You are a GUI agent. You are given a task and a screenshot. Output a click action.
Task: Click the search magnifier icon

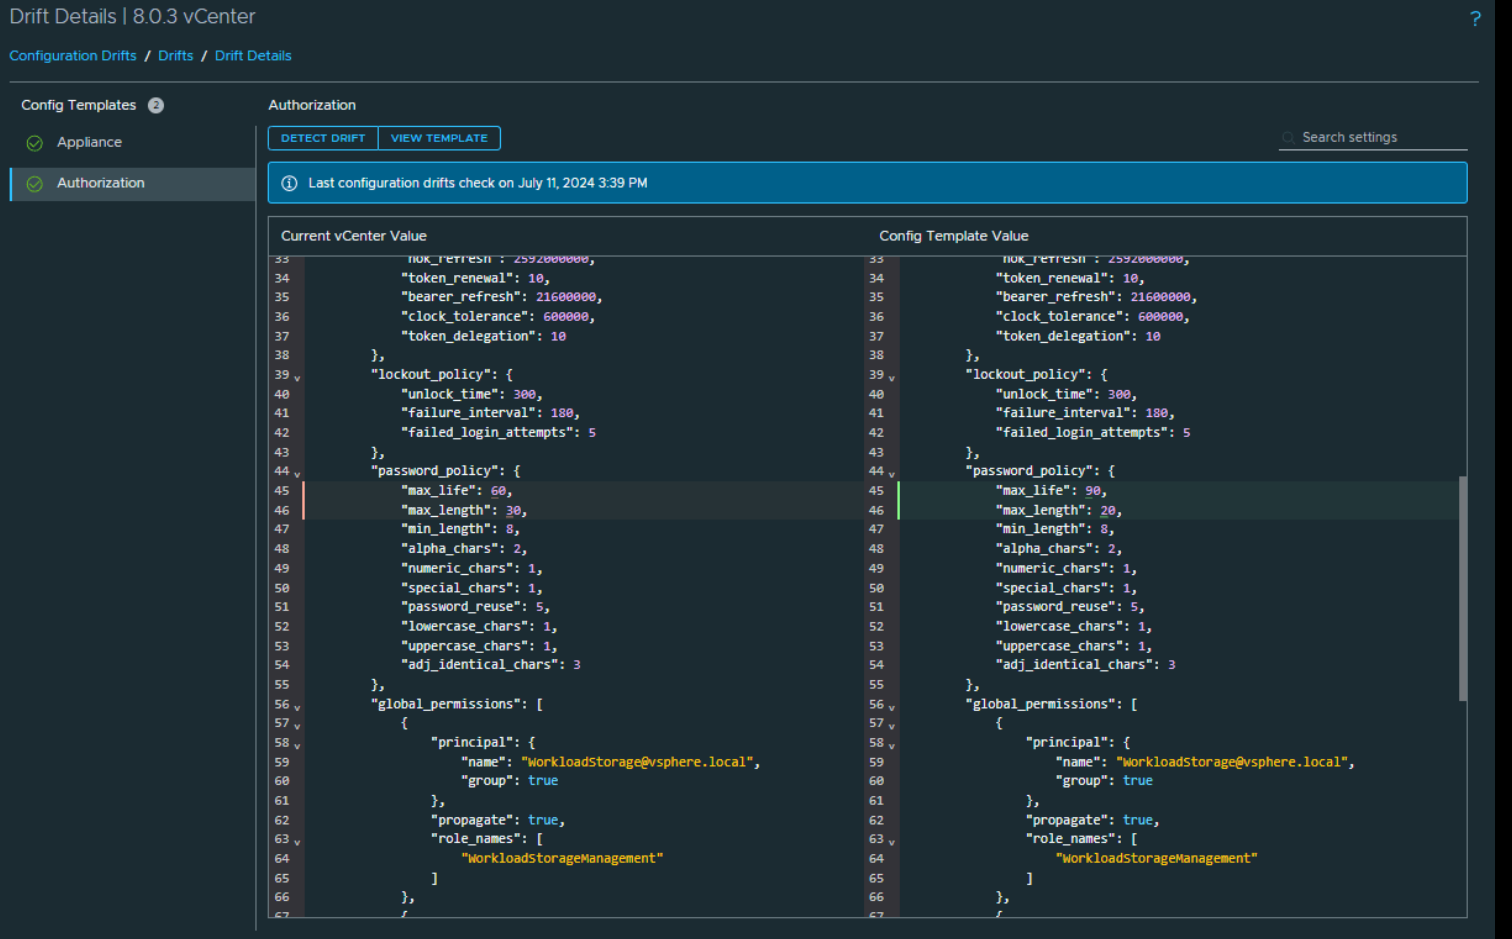pyautogui.click(x=1288, y=138)
